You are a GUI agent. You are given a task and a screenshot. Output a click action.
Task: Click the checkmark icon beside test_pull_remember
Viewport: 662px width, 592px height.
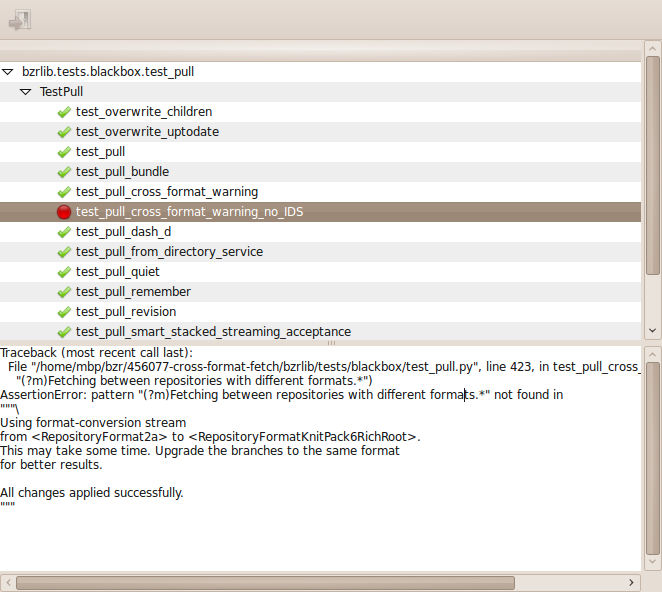64,292
